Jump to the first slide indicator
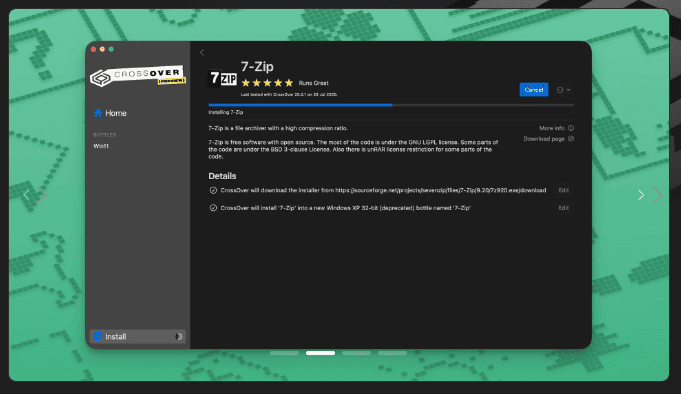The height and width of the screenshot is (394, 681). [284, 353]
